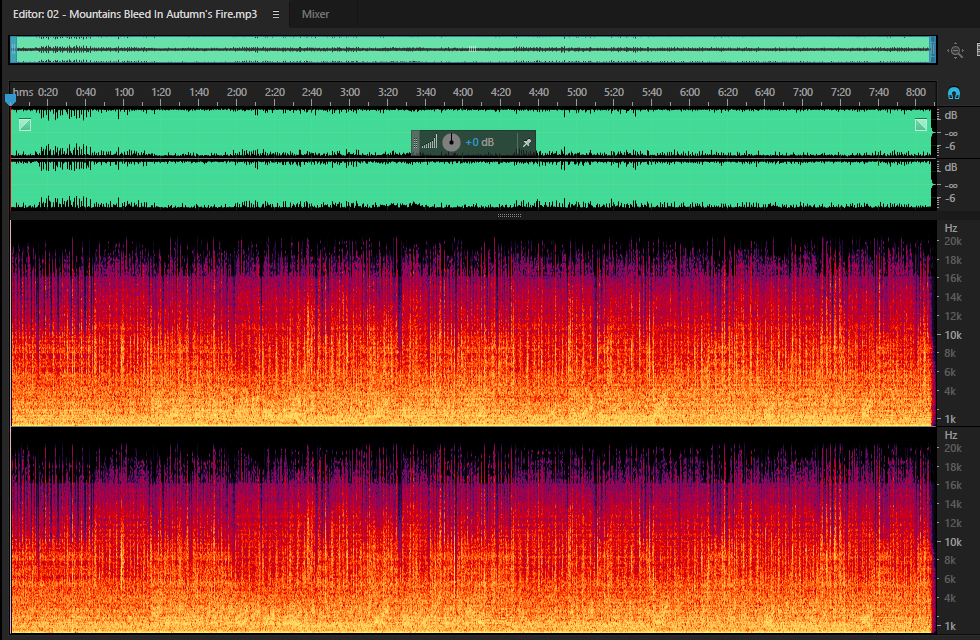Click the fade-out handle on the waveform
This screenshot has height=640, width=980.
click(x=921, y=125)
